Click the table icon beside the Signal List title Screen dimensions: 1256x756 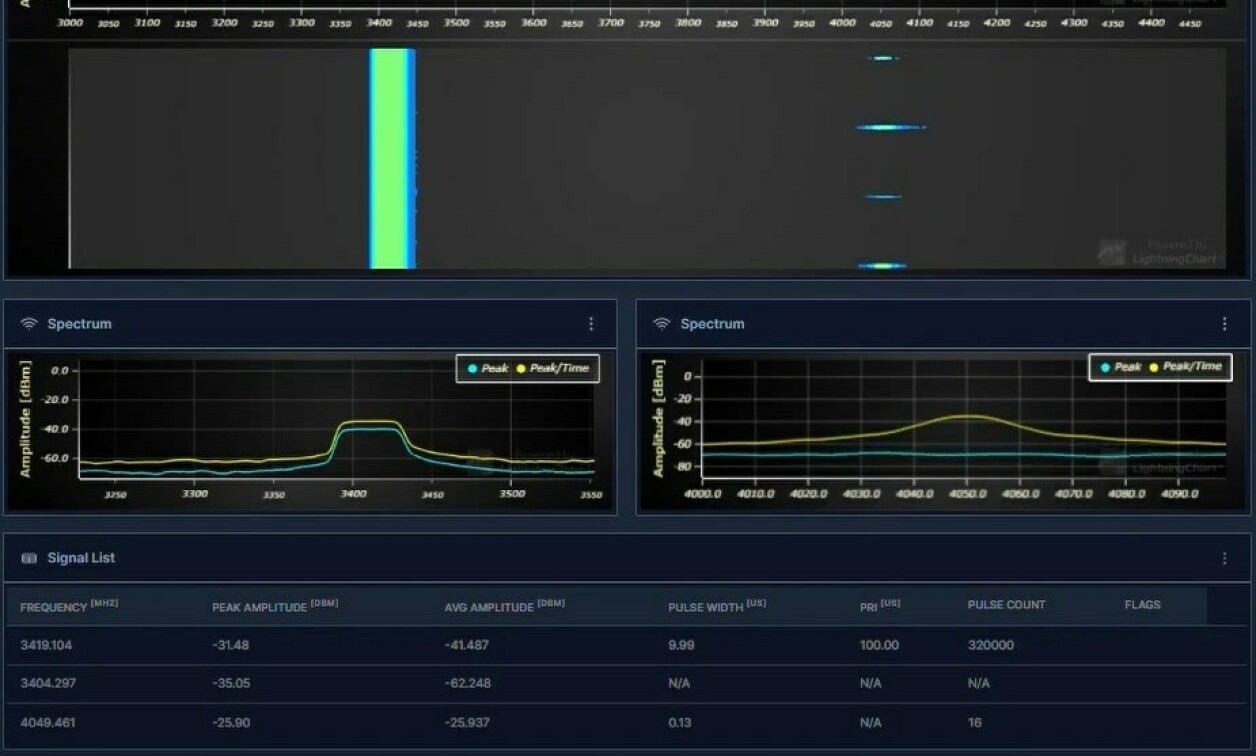[x=30, y=558]
